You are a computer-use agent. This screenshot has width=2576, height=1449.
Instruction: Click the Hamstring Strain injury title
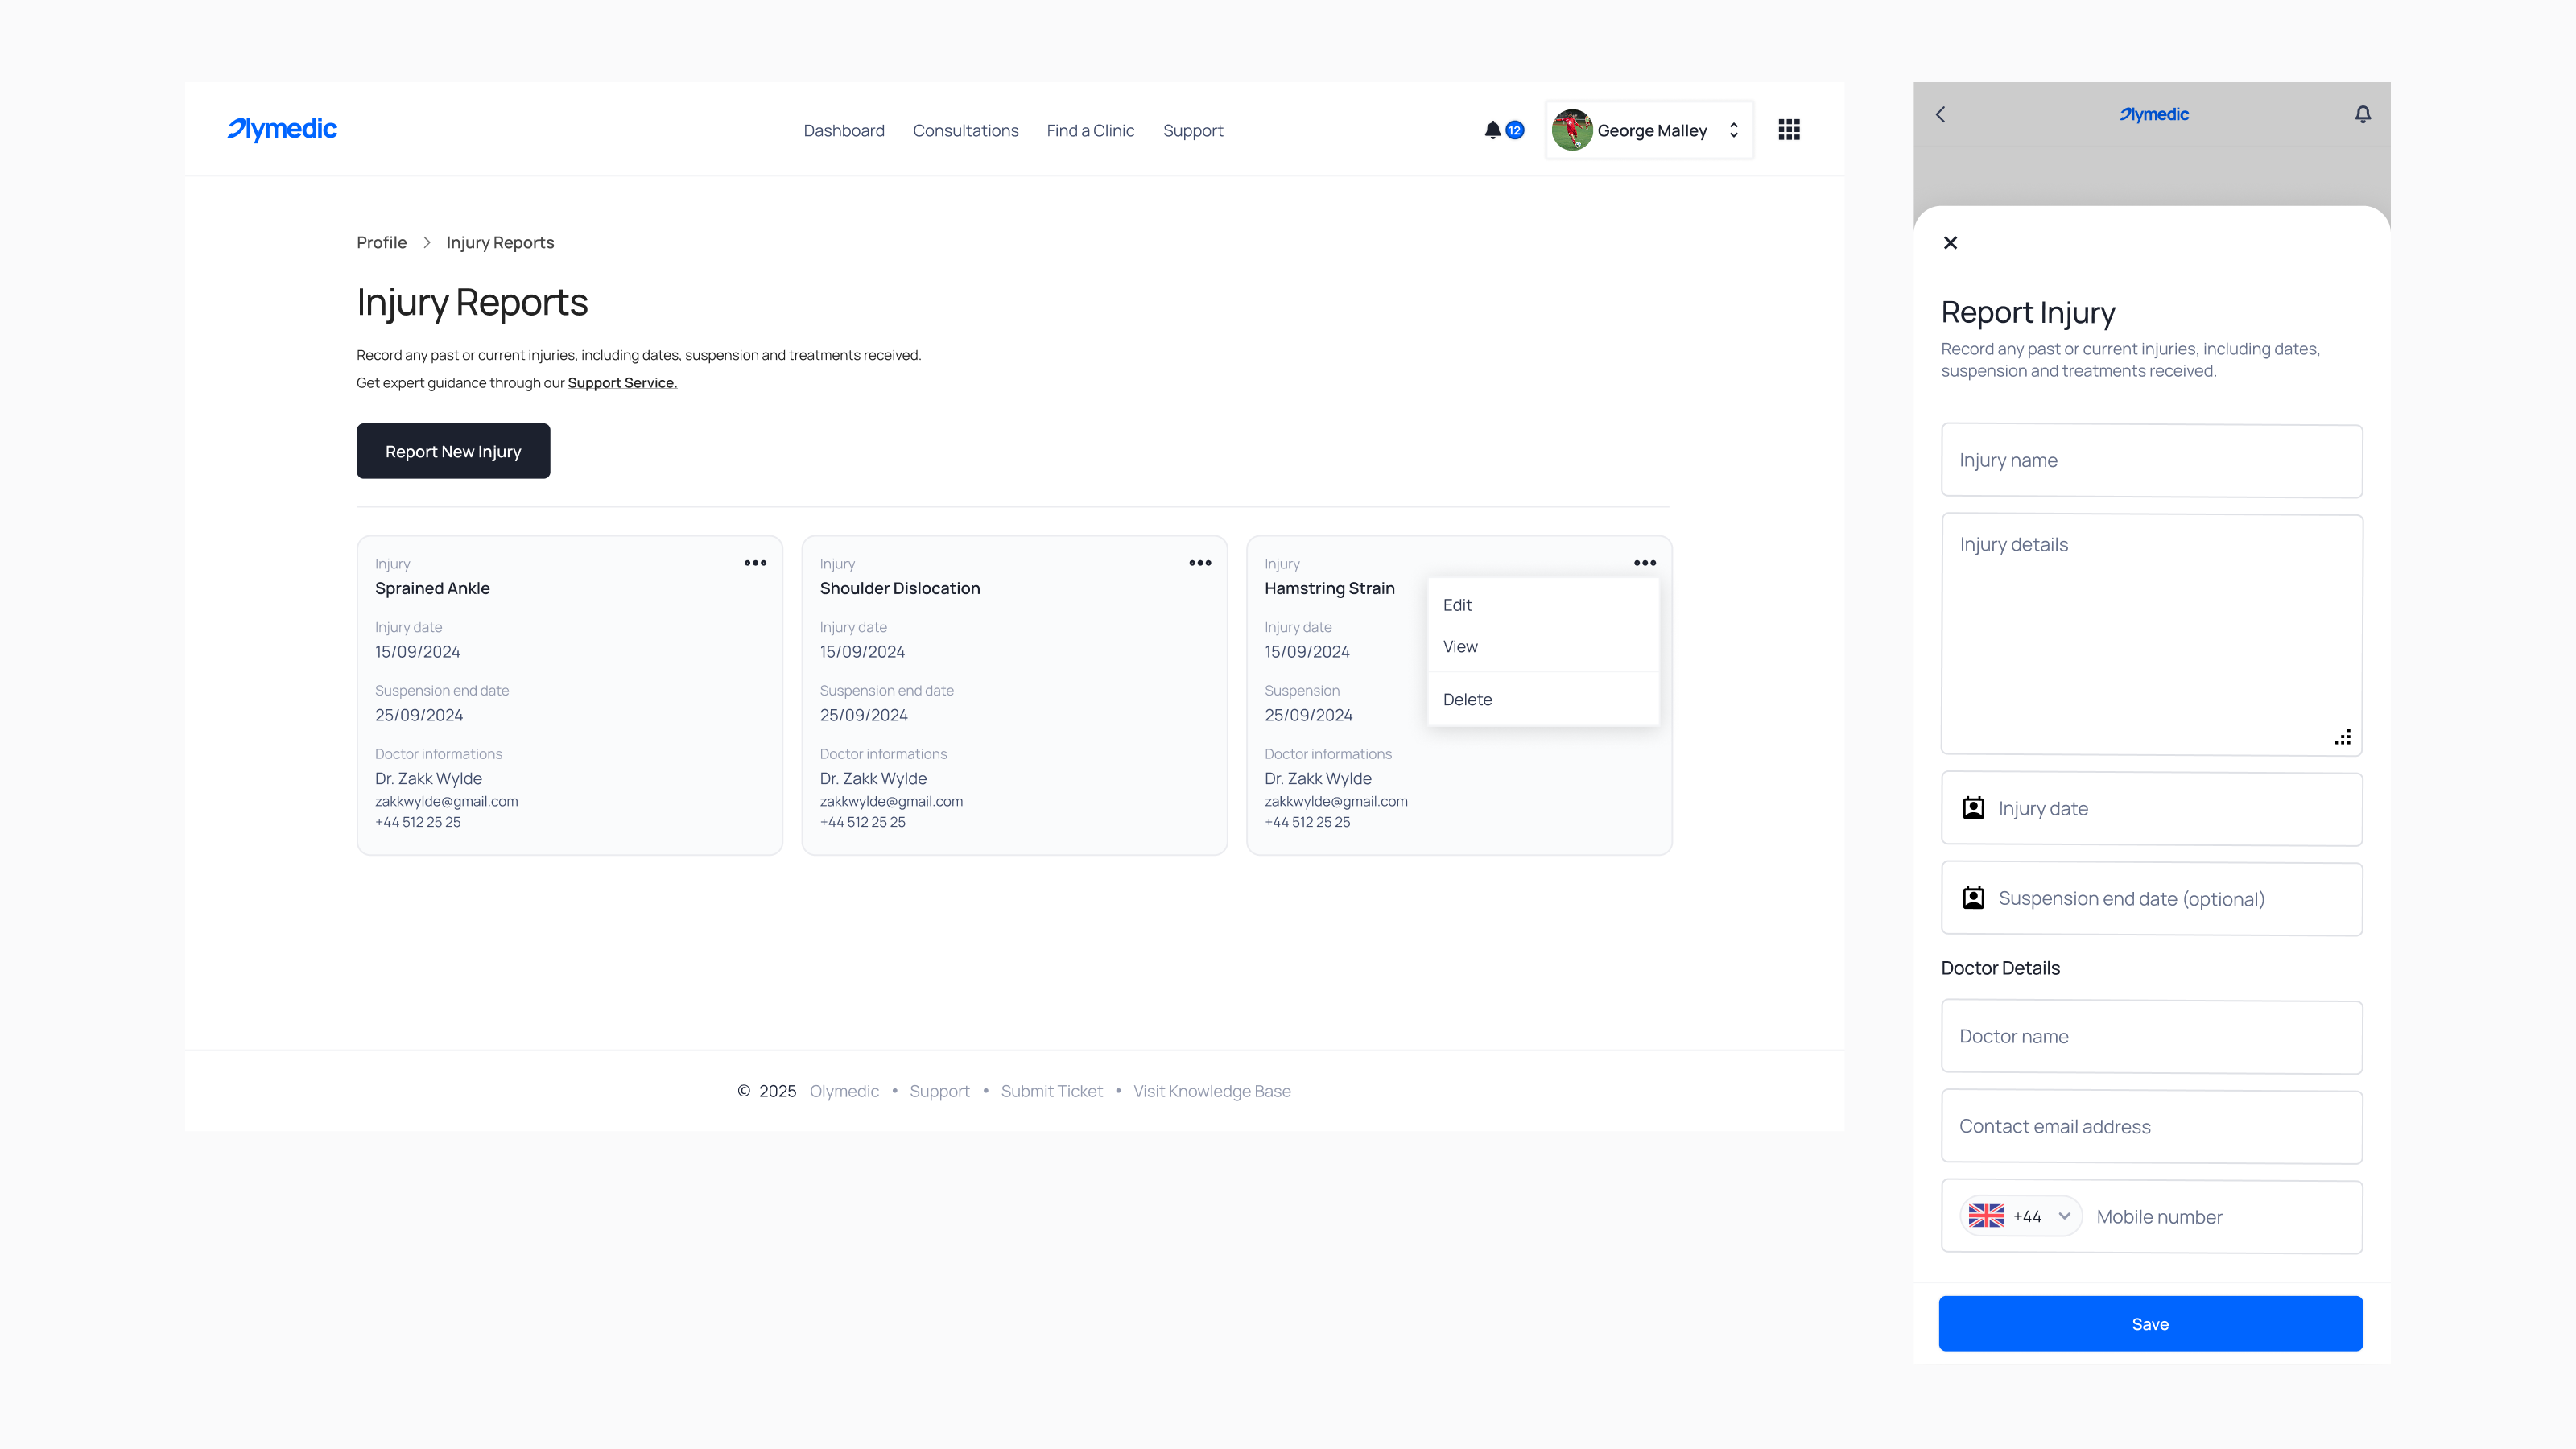1329,588
